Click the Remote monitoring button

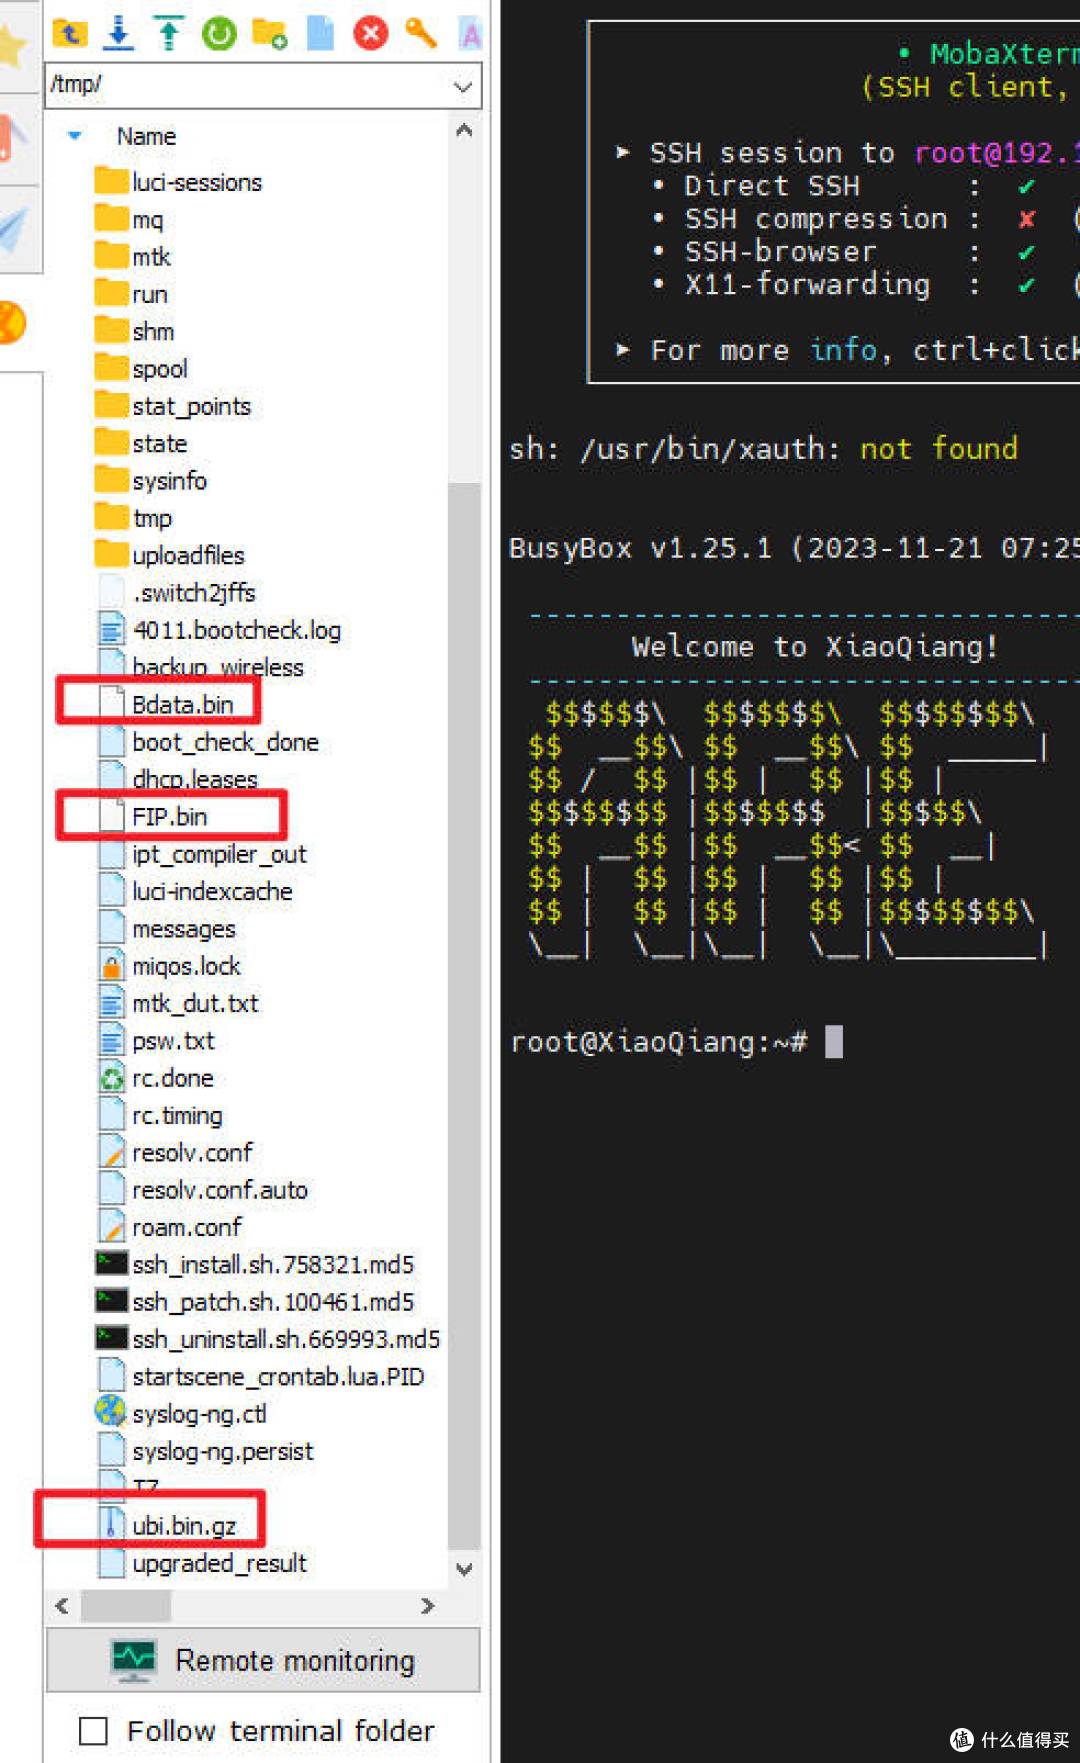pyautogui.click(x=264, y=1661)
